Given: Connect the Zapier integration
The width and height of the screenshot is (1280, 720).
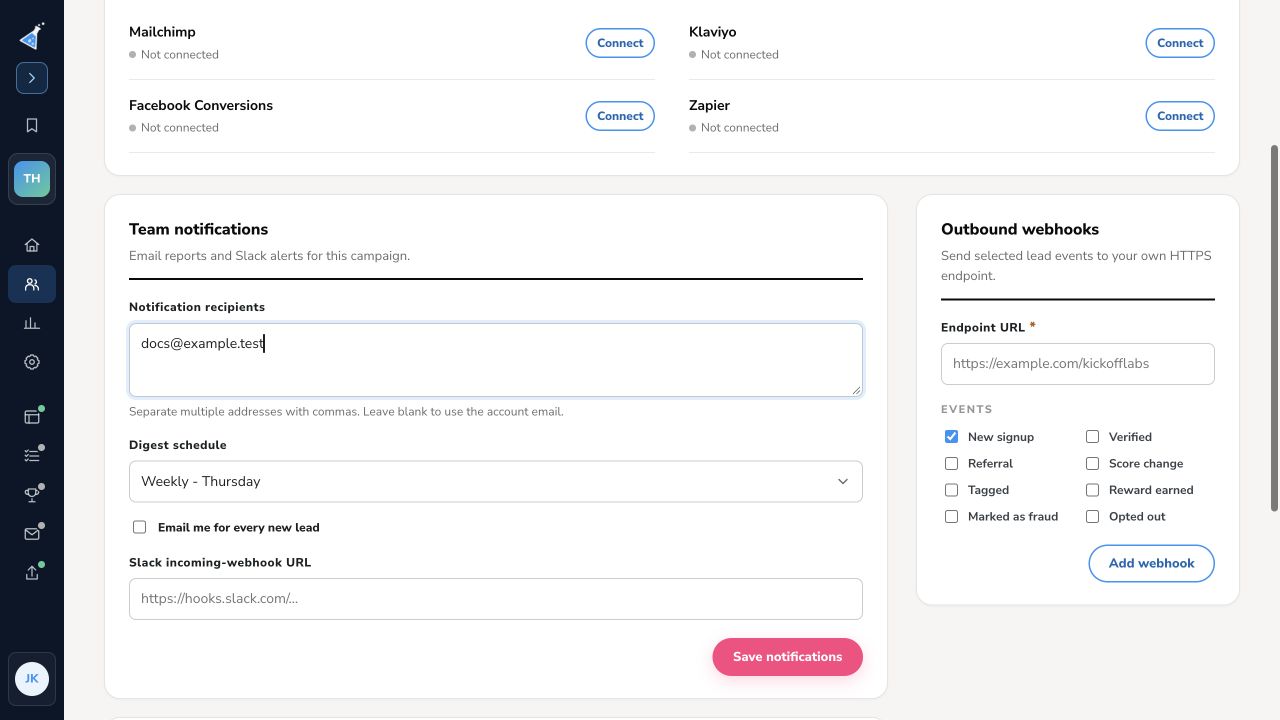Looking at the screenshot, I should 1180,116.
